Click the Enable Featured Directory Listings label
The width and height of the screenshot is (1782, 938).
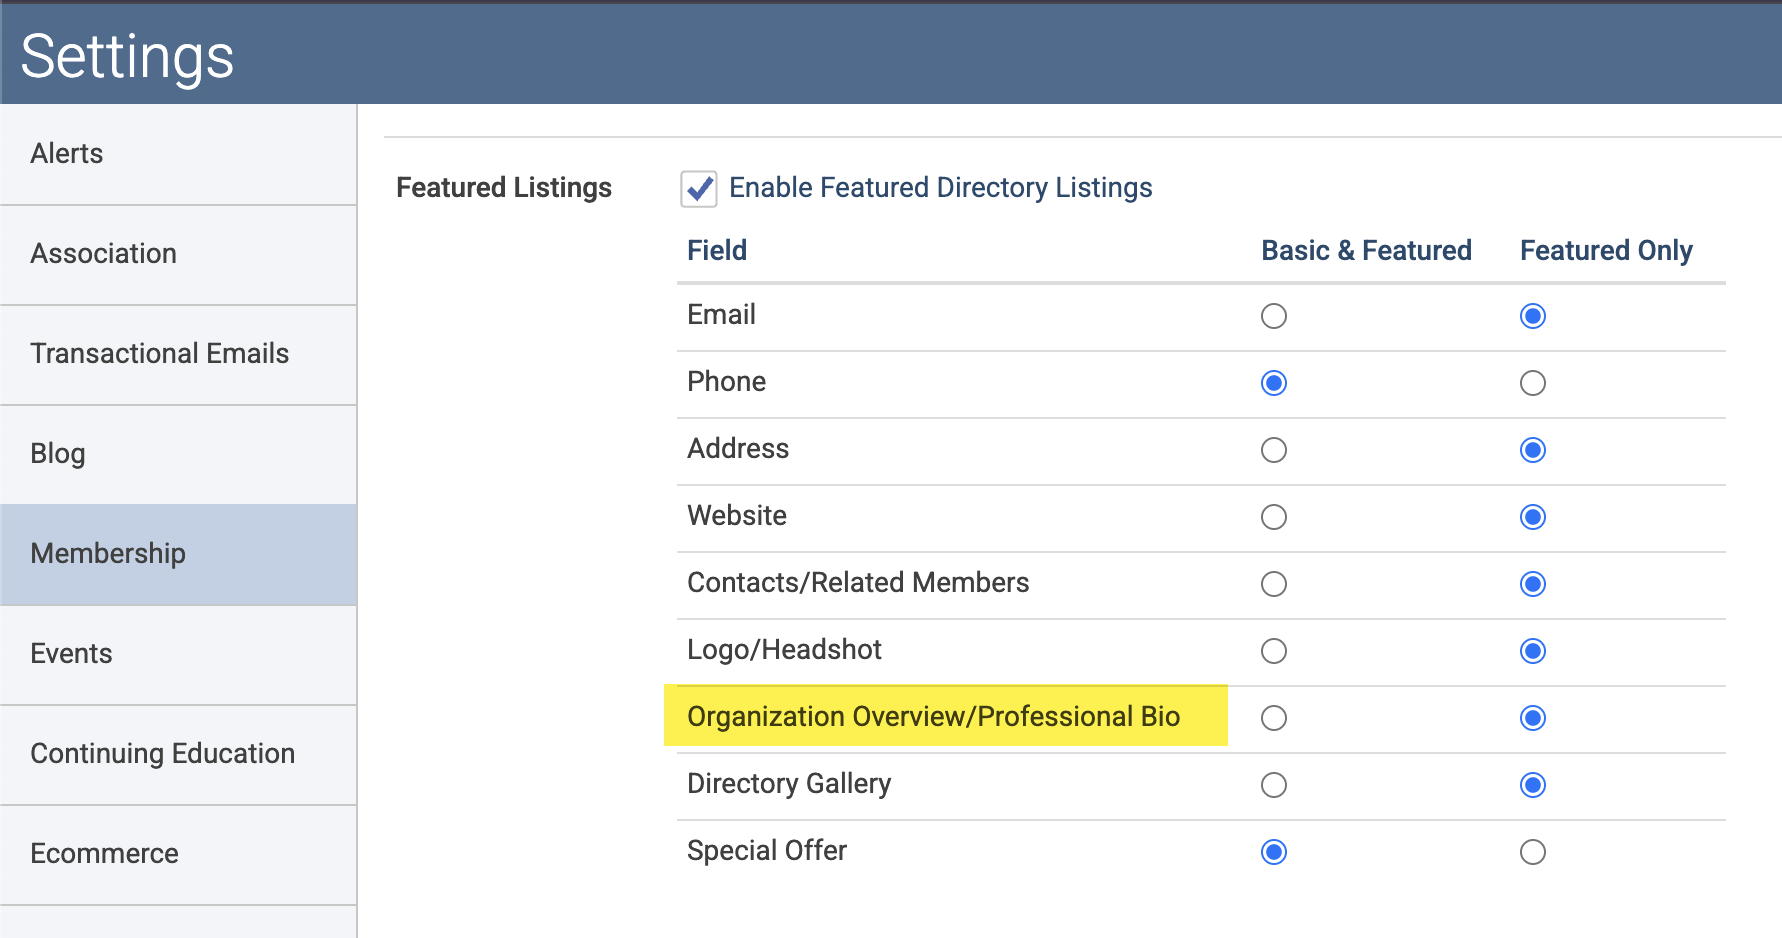pos(940,188)
